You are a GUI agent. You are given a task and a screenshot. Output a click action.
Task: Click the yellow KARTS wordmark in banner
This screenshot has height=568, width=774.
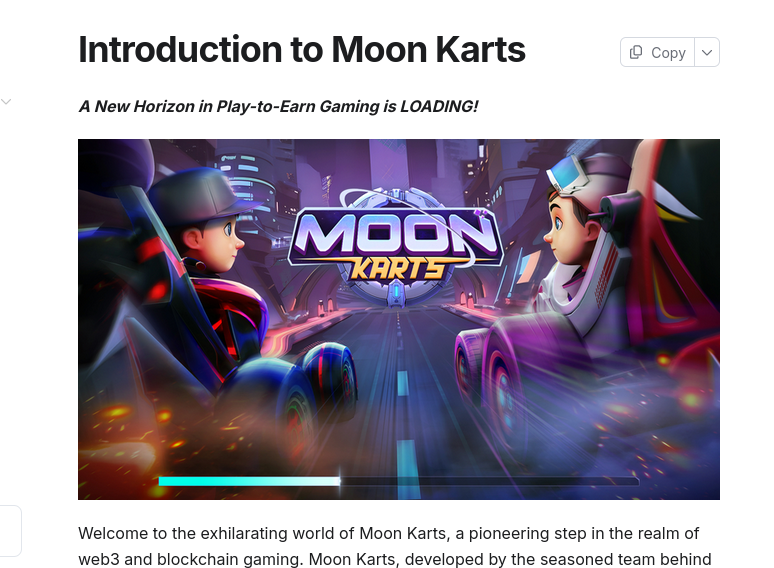point(398,270)
